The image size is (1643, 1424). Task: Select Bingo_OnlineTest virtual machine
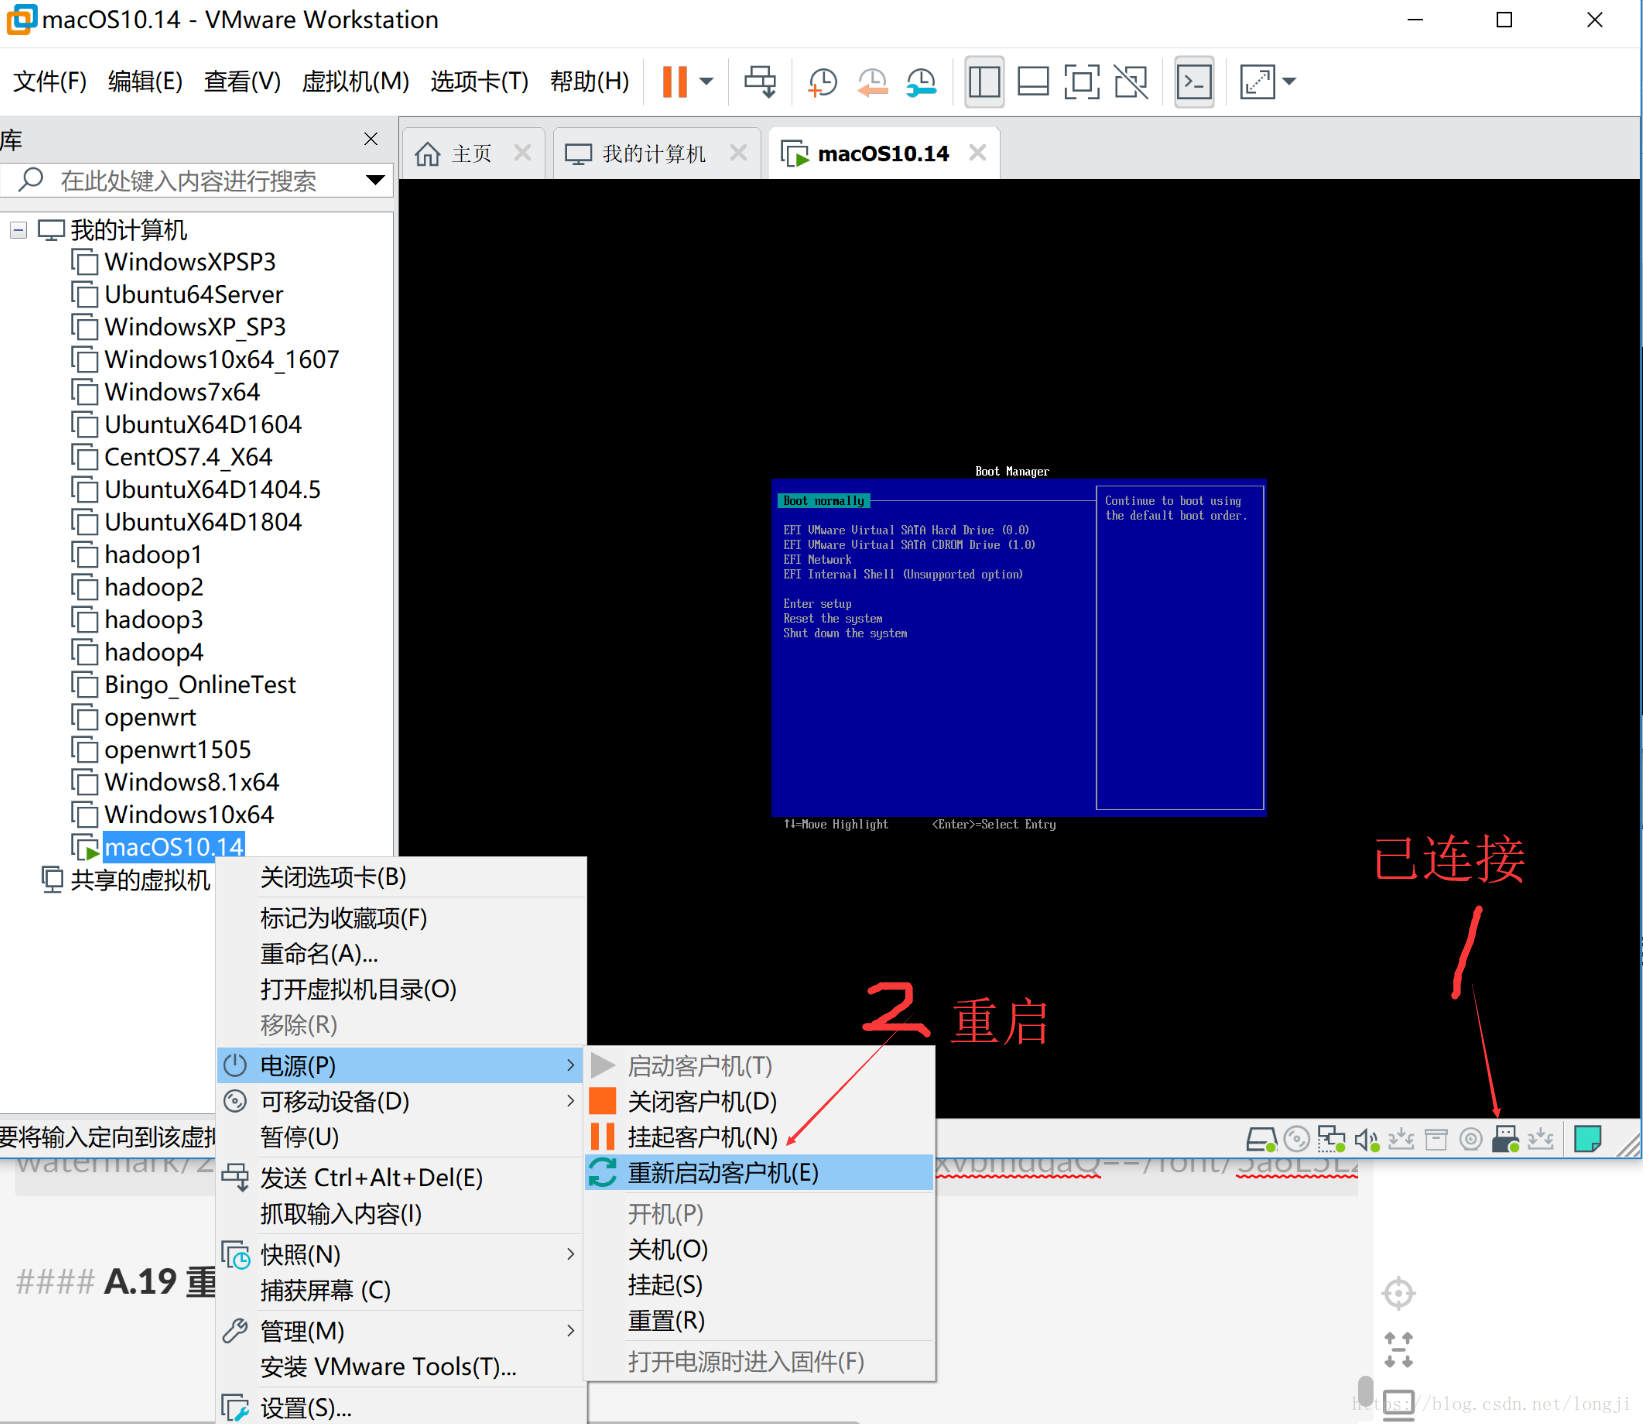click(x=200, y=685)
